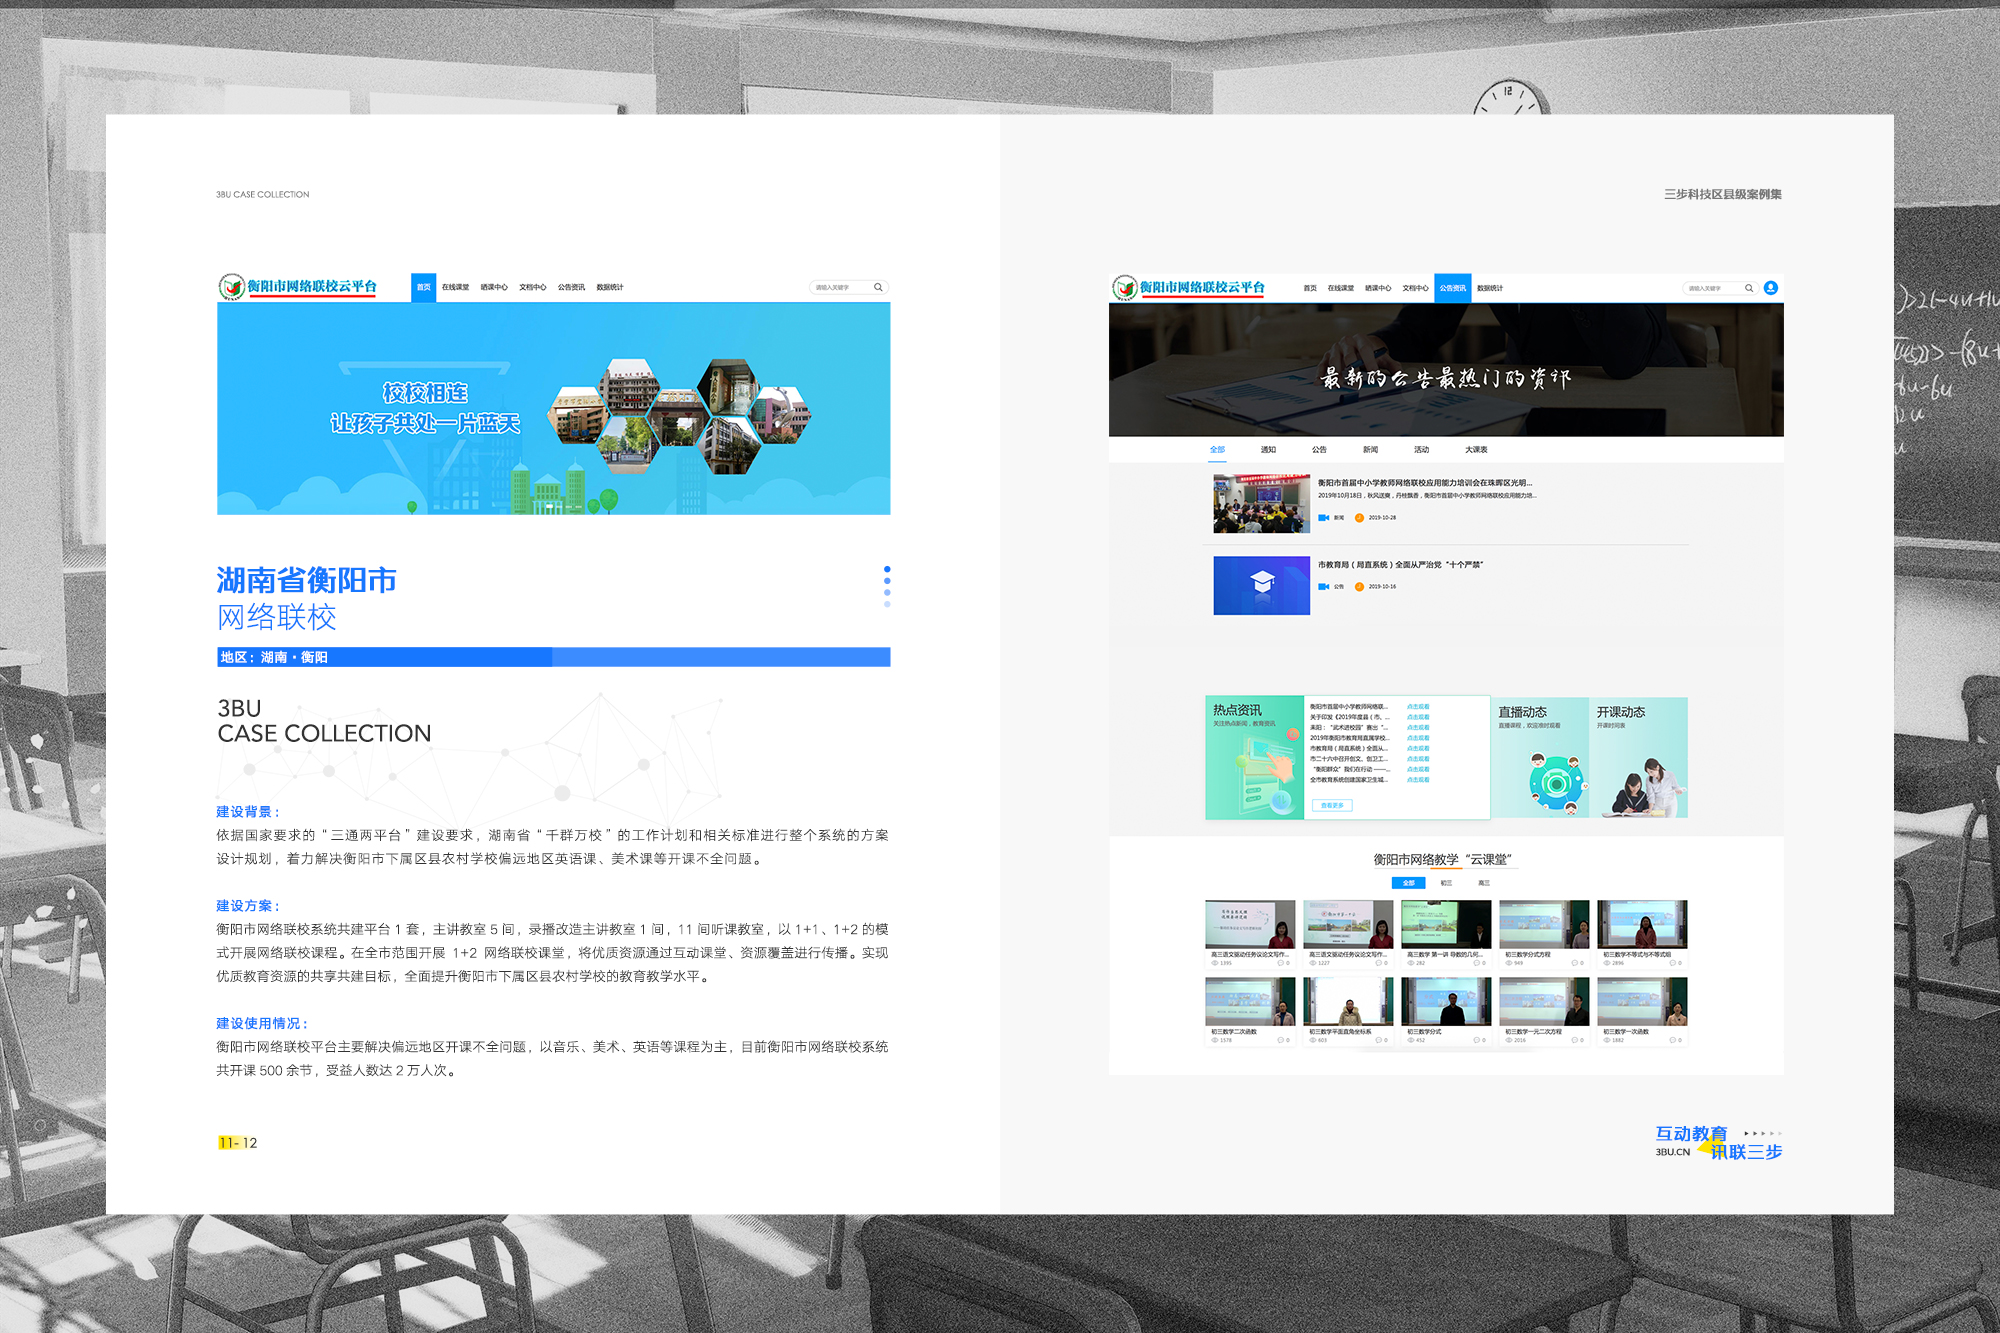This screenshot has height=1333, width=2000.
Task: Open 初三数学平面直角坐标系 video thumbnail
Action: pos(1348,1001)
